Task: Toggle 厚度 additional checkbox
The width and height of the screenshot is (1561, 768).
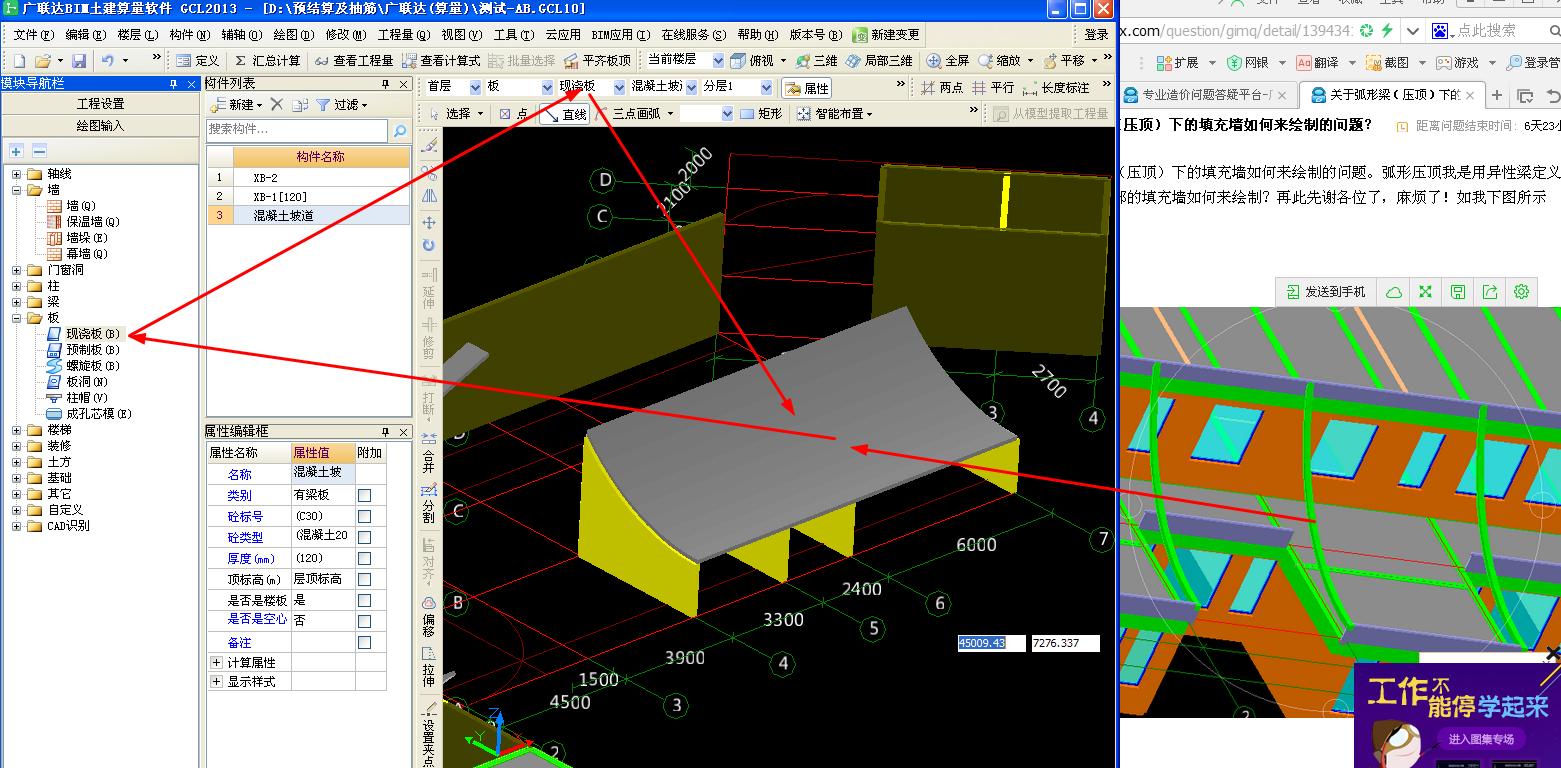Action: [365, 558]
